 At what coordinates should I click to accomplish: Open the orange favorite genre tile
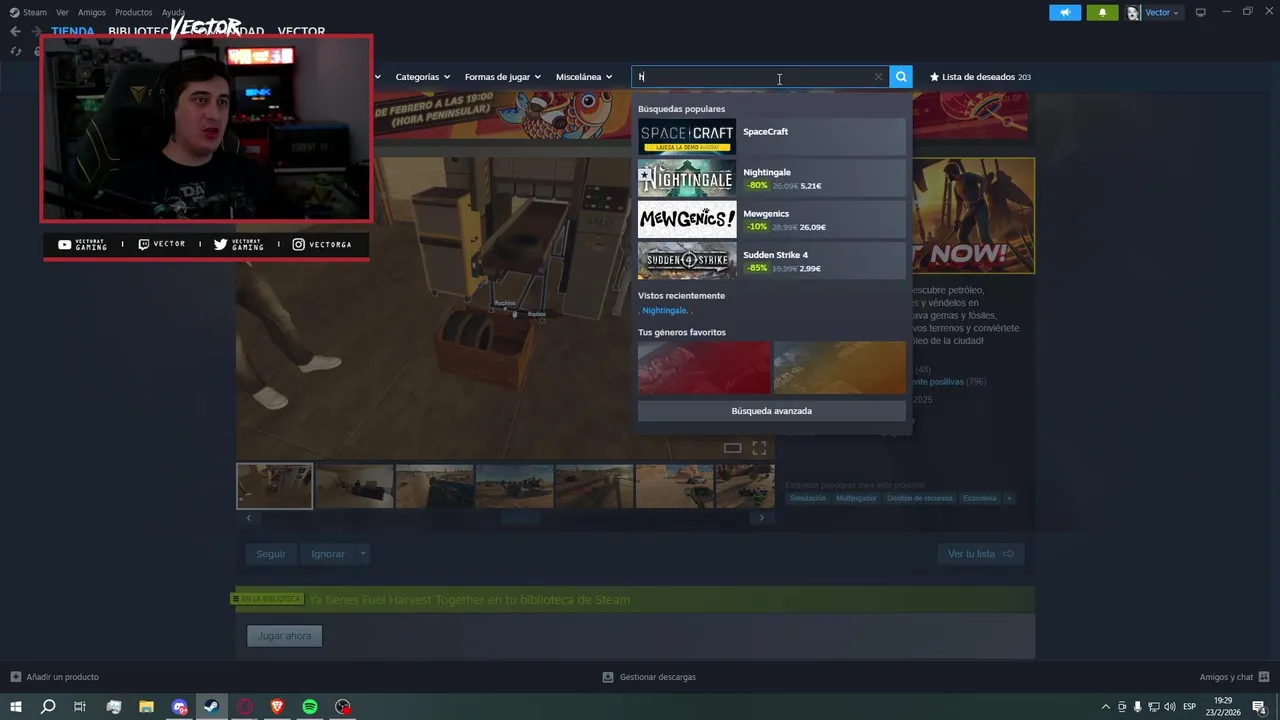[x=840, y=367]
